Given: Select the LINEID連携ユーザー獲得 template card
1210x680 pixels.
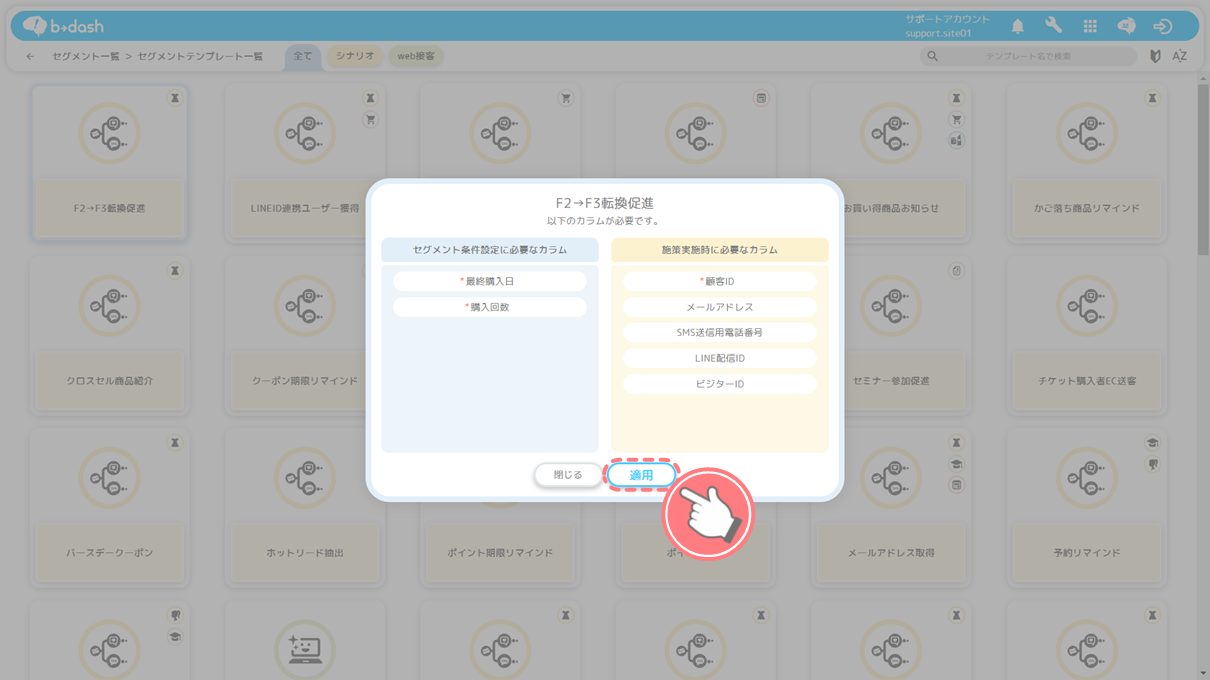Looking at the screenshot, I should click(x=304, y=163).
